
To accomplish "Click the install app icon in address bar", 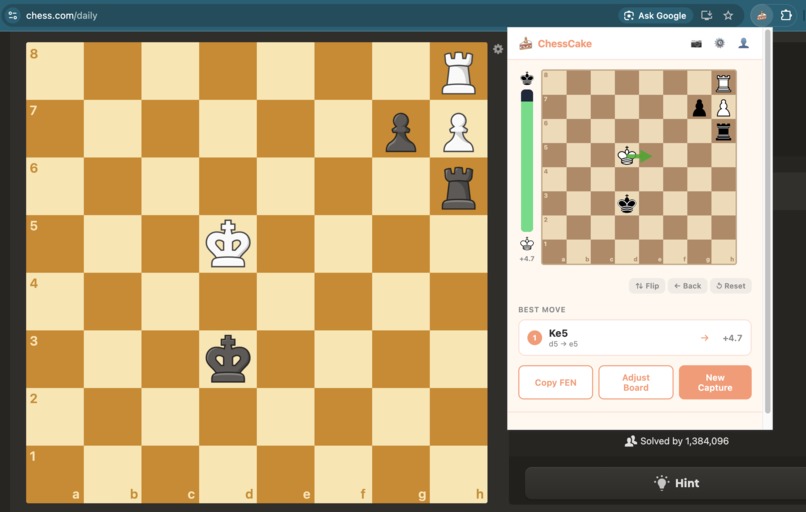I will (x=706, y=15).
